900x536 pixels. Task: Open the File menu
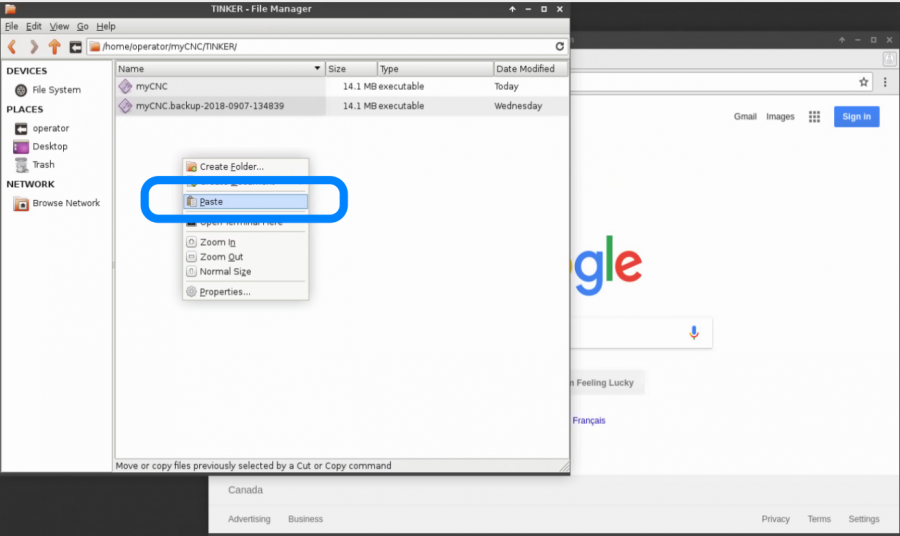point(12,26)
